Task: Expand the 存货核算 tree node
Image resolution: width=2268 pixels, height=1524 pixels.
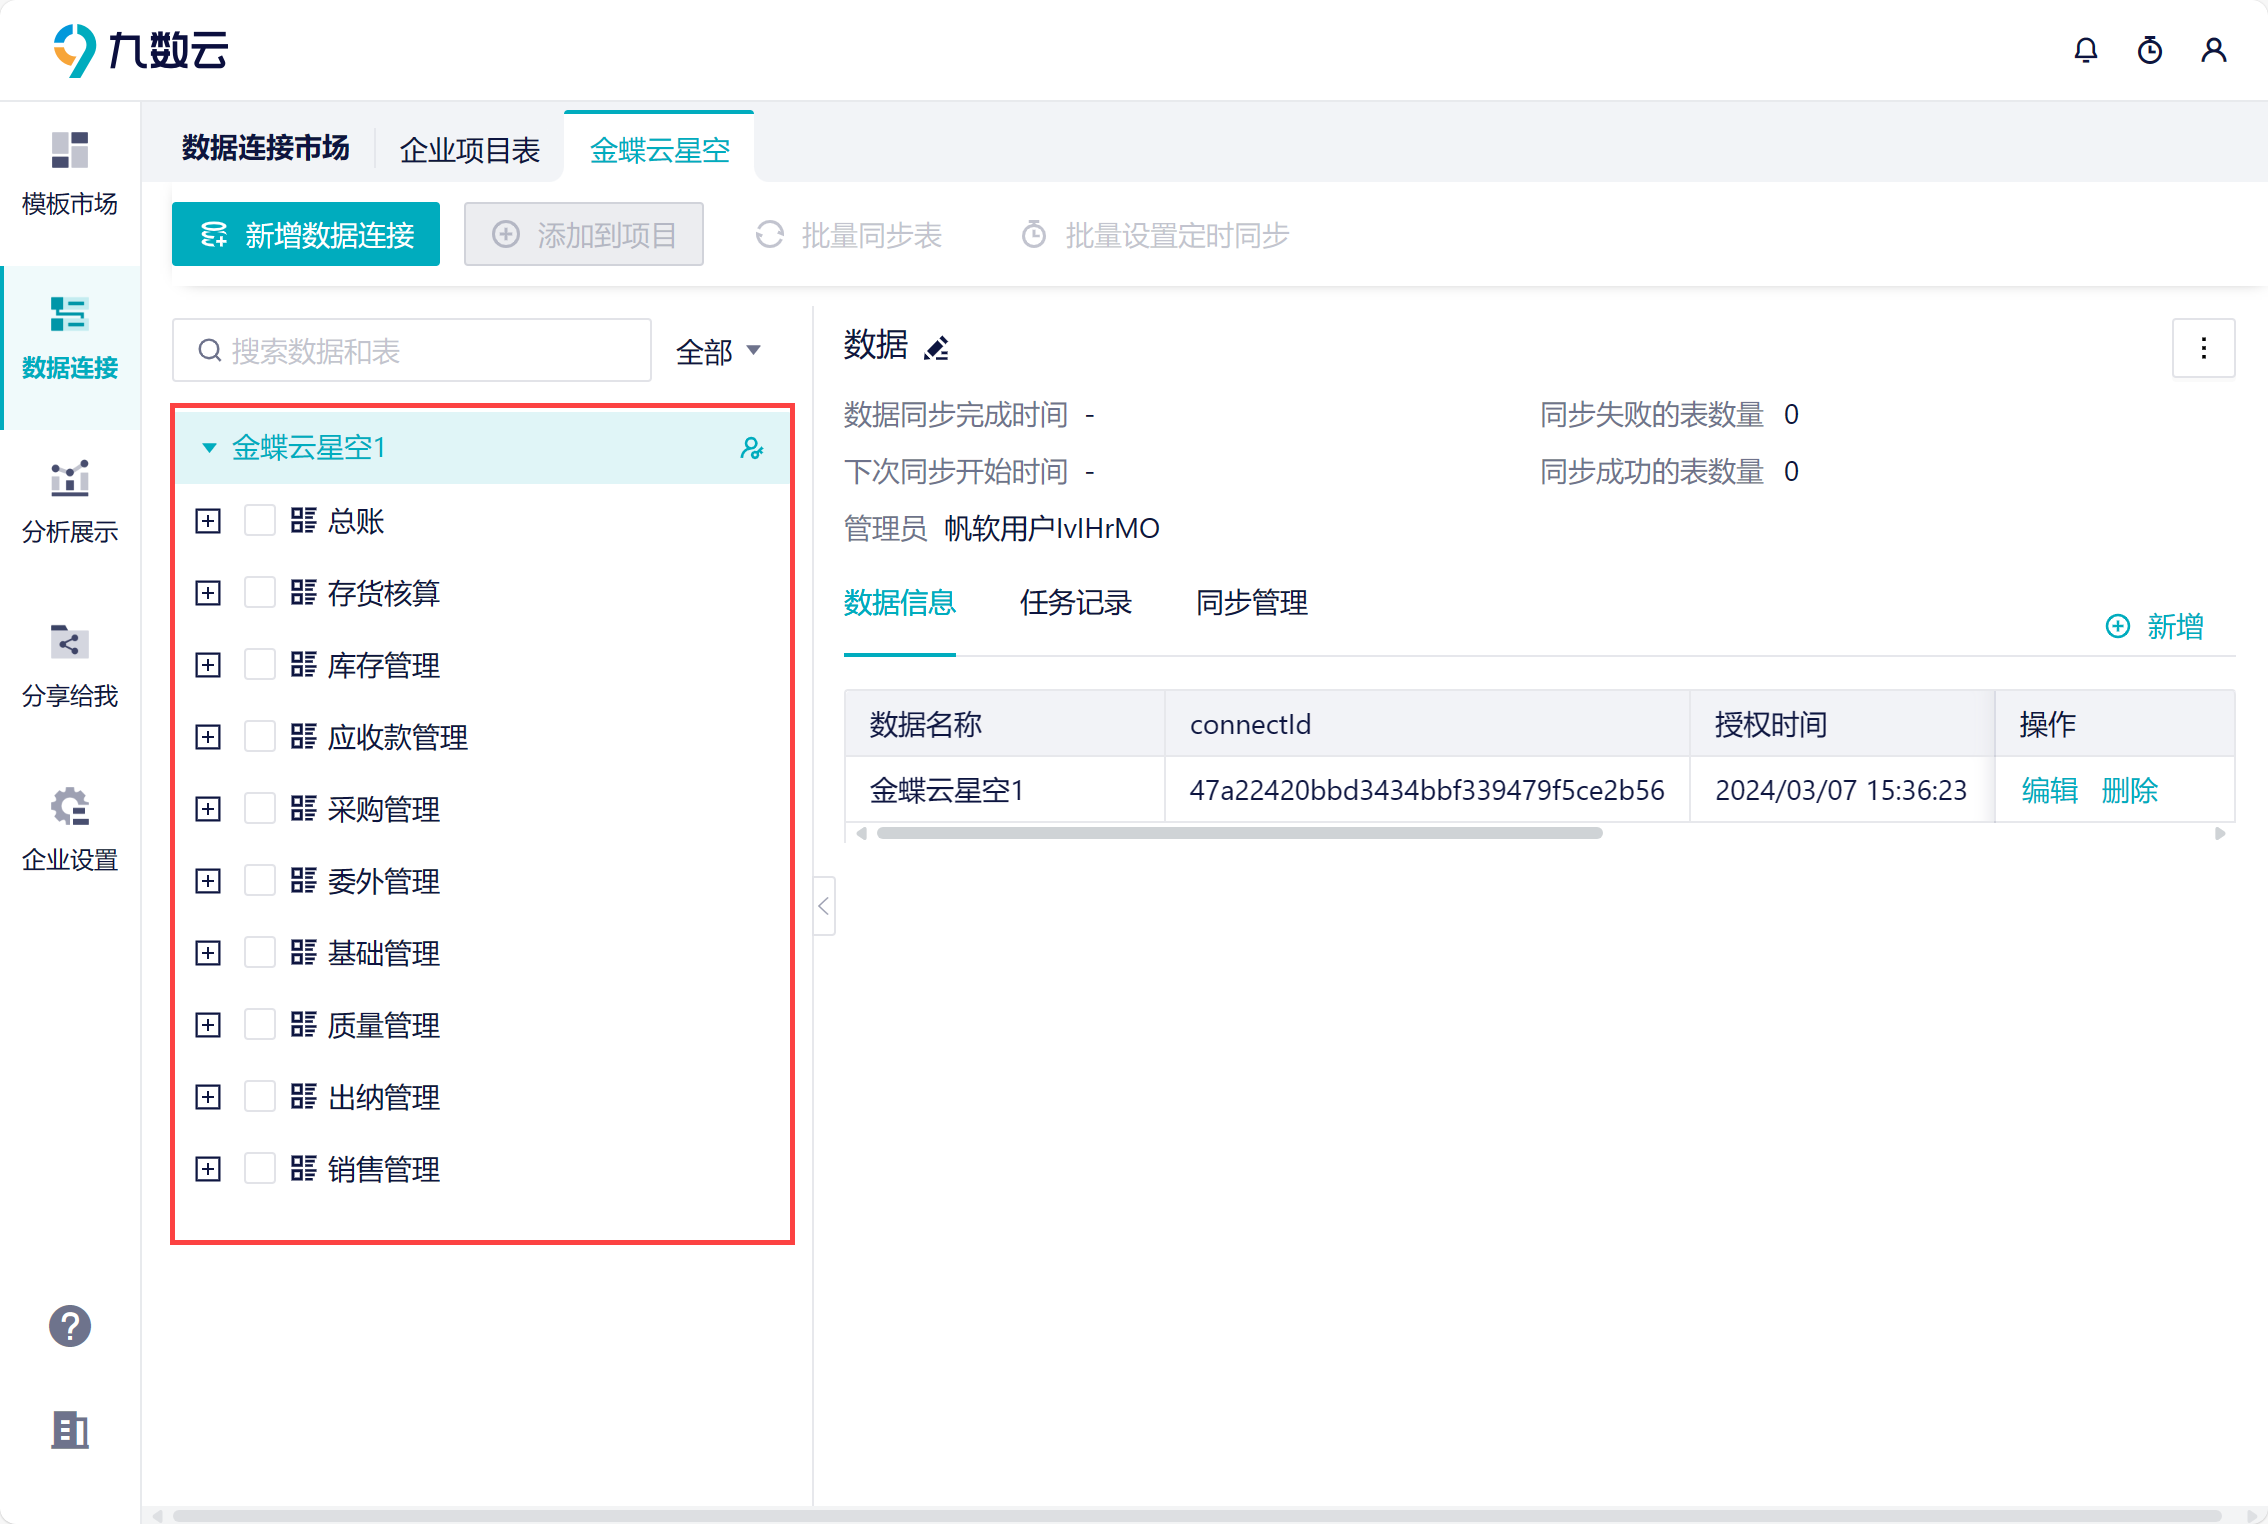Action: point(208,593)
